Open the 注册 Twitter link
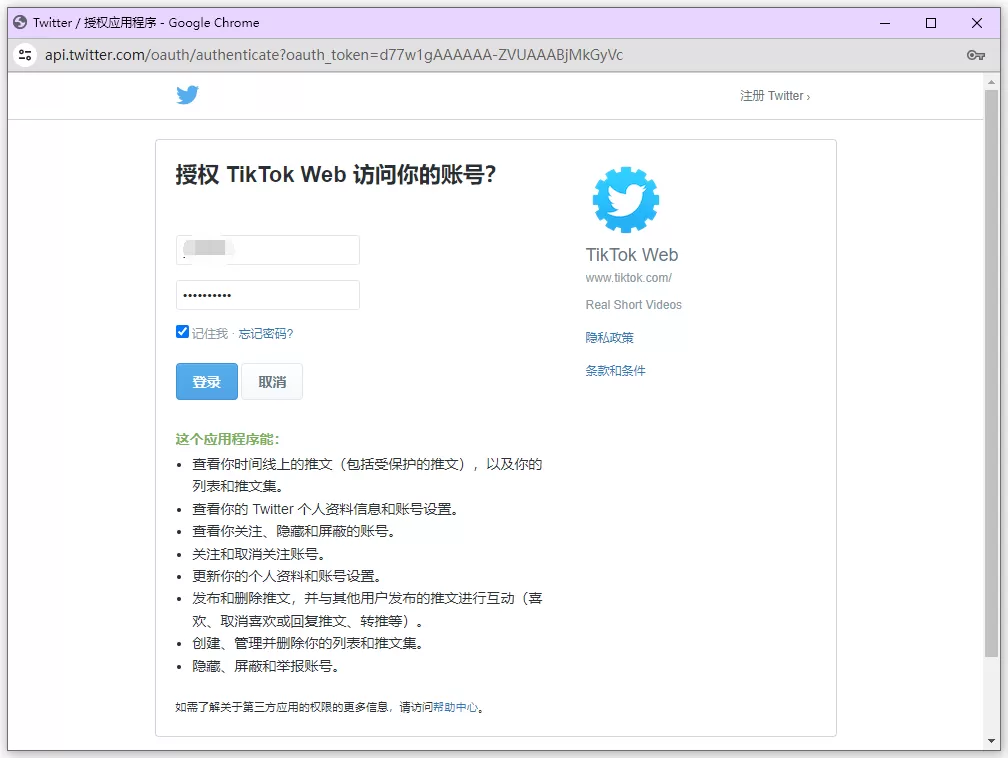 pos(775,96)
